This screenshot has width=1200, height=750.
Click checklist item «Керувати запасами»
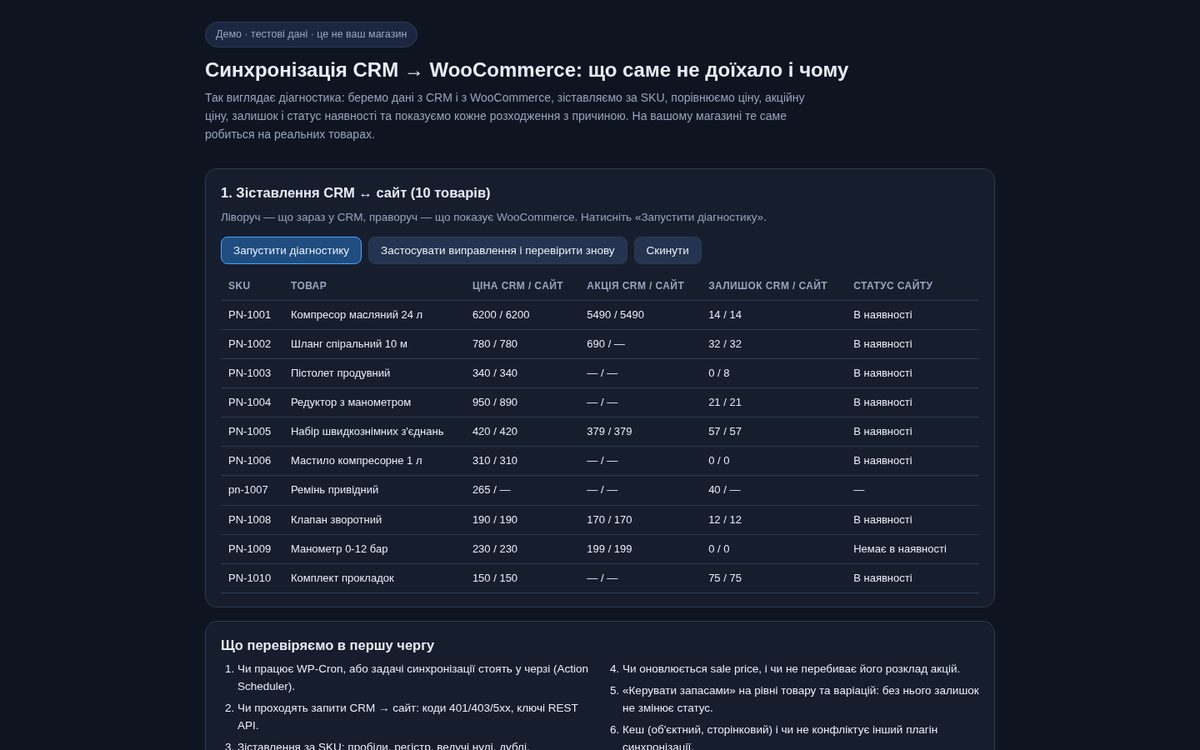point(800,699)
